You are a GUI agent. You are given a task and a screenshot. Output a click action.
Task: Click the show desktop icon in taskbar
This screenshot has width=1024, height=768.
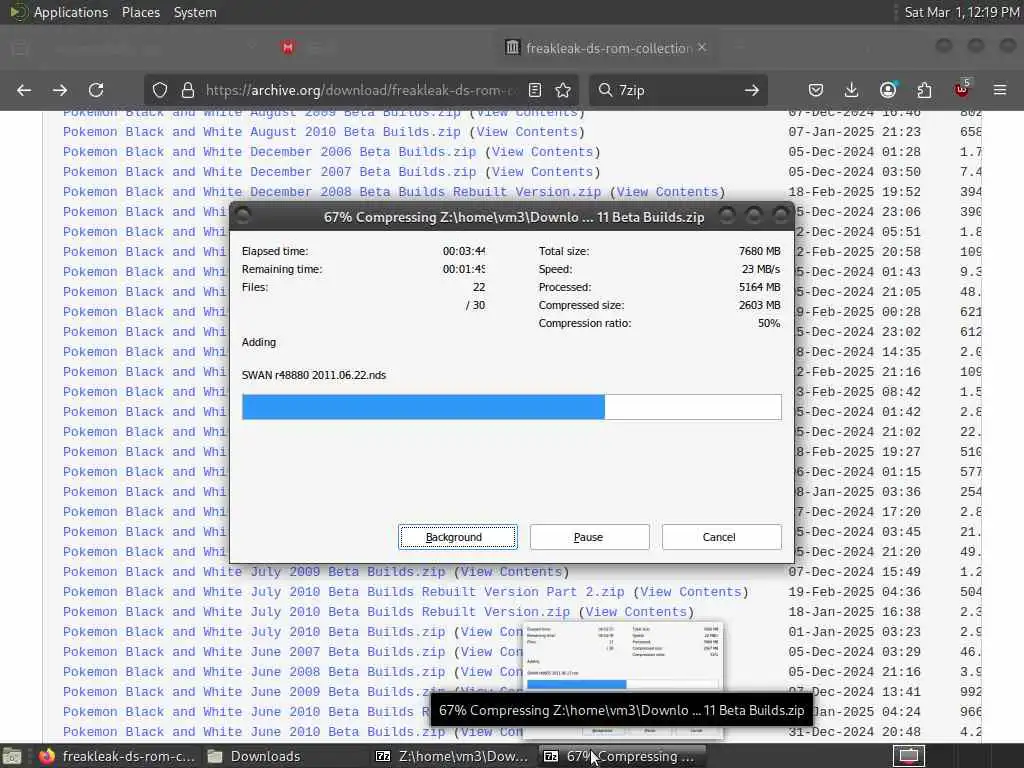coord(12,756)
